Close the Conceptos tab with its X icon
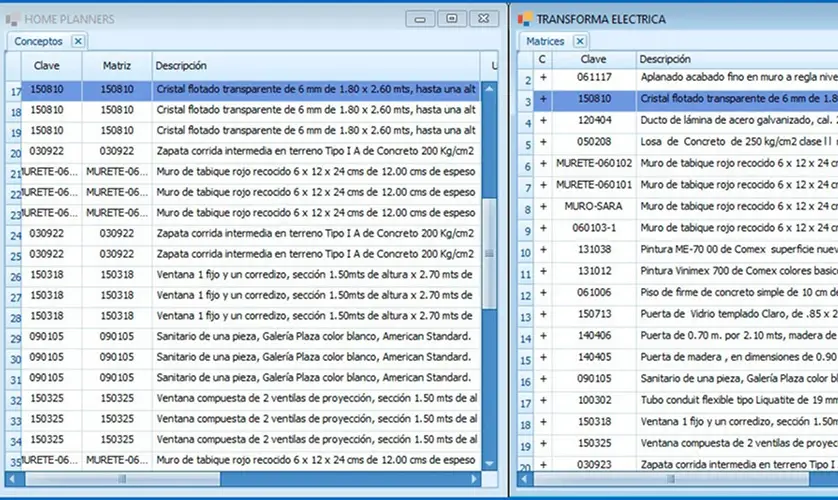Viewport: 838px width, 500px height. tap(79, 41)
